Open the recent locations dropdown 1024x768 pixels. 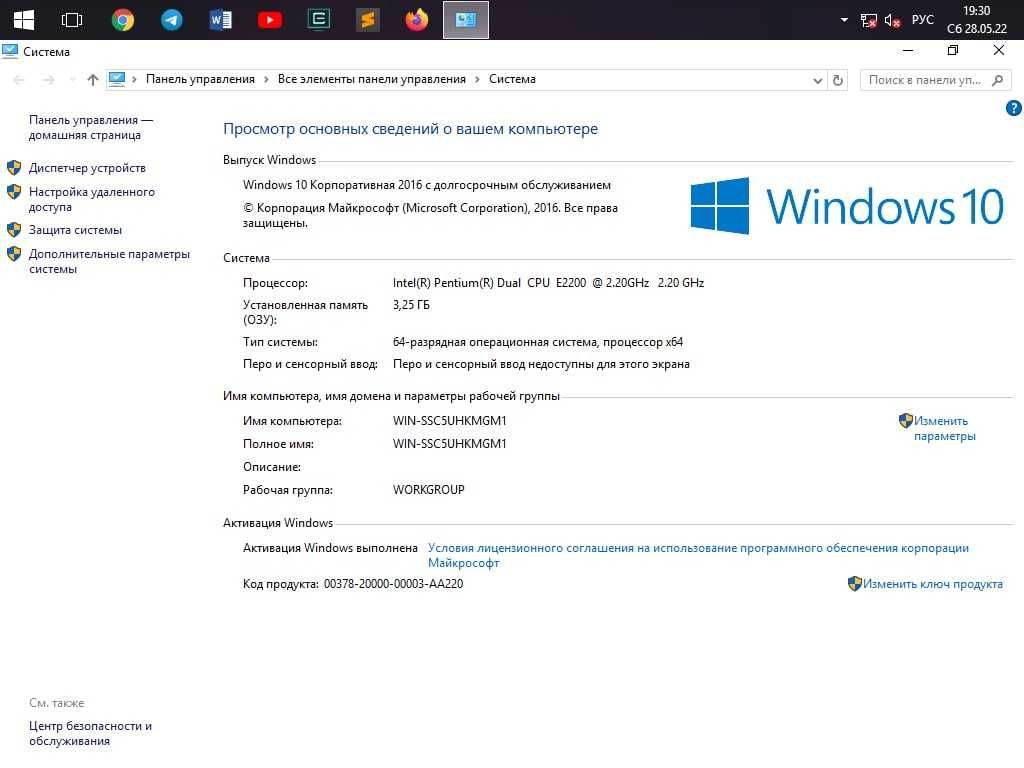pyautogui.click(x=72, y=80)
